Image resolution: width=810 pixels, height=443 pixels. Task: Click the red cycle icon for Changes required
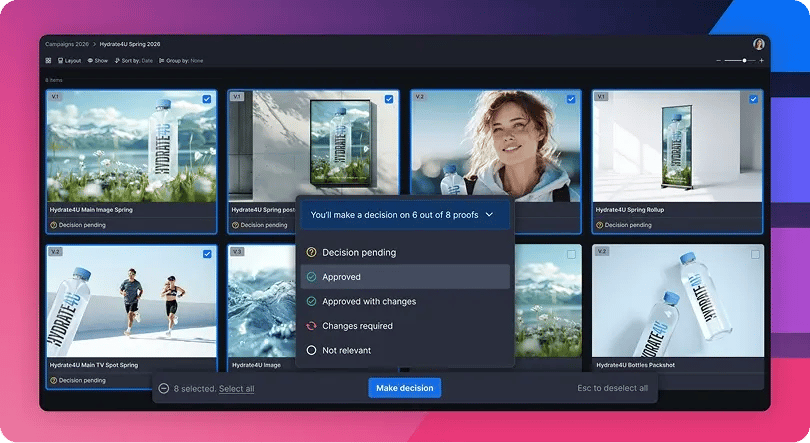(311, 326)
